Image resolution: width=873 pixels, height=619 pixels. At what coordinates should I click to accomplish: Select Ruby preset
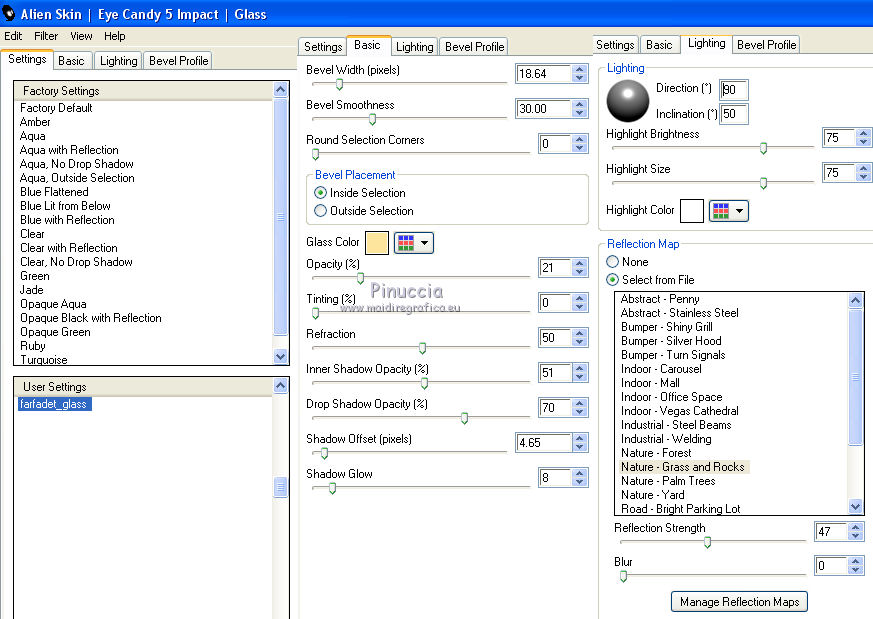(33, 346)
